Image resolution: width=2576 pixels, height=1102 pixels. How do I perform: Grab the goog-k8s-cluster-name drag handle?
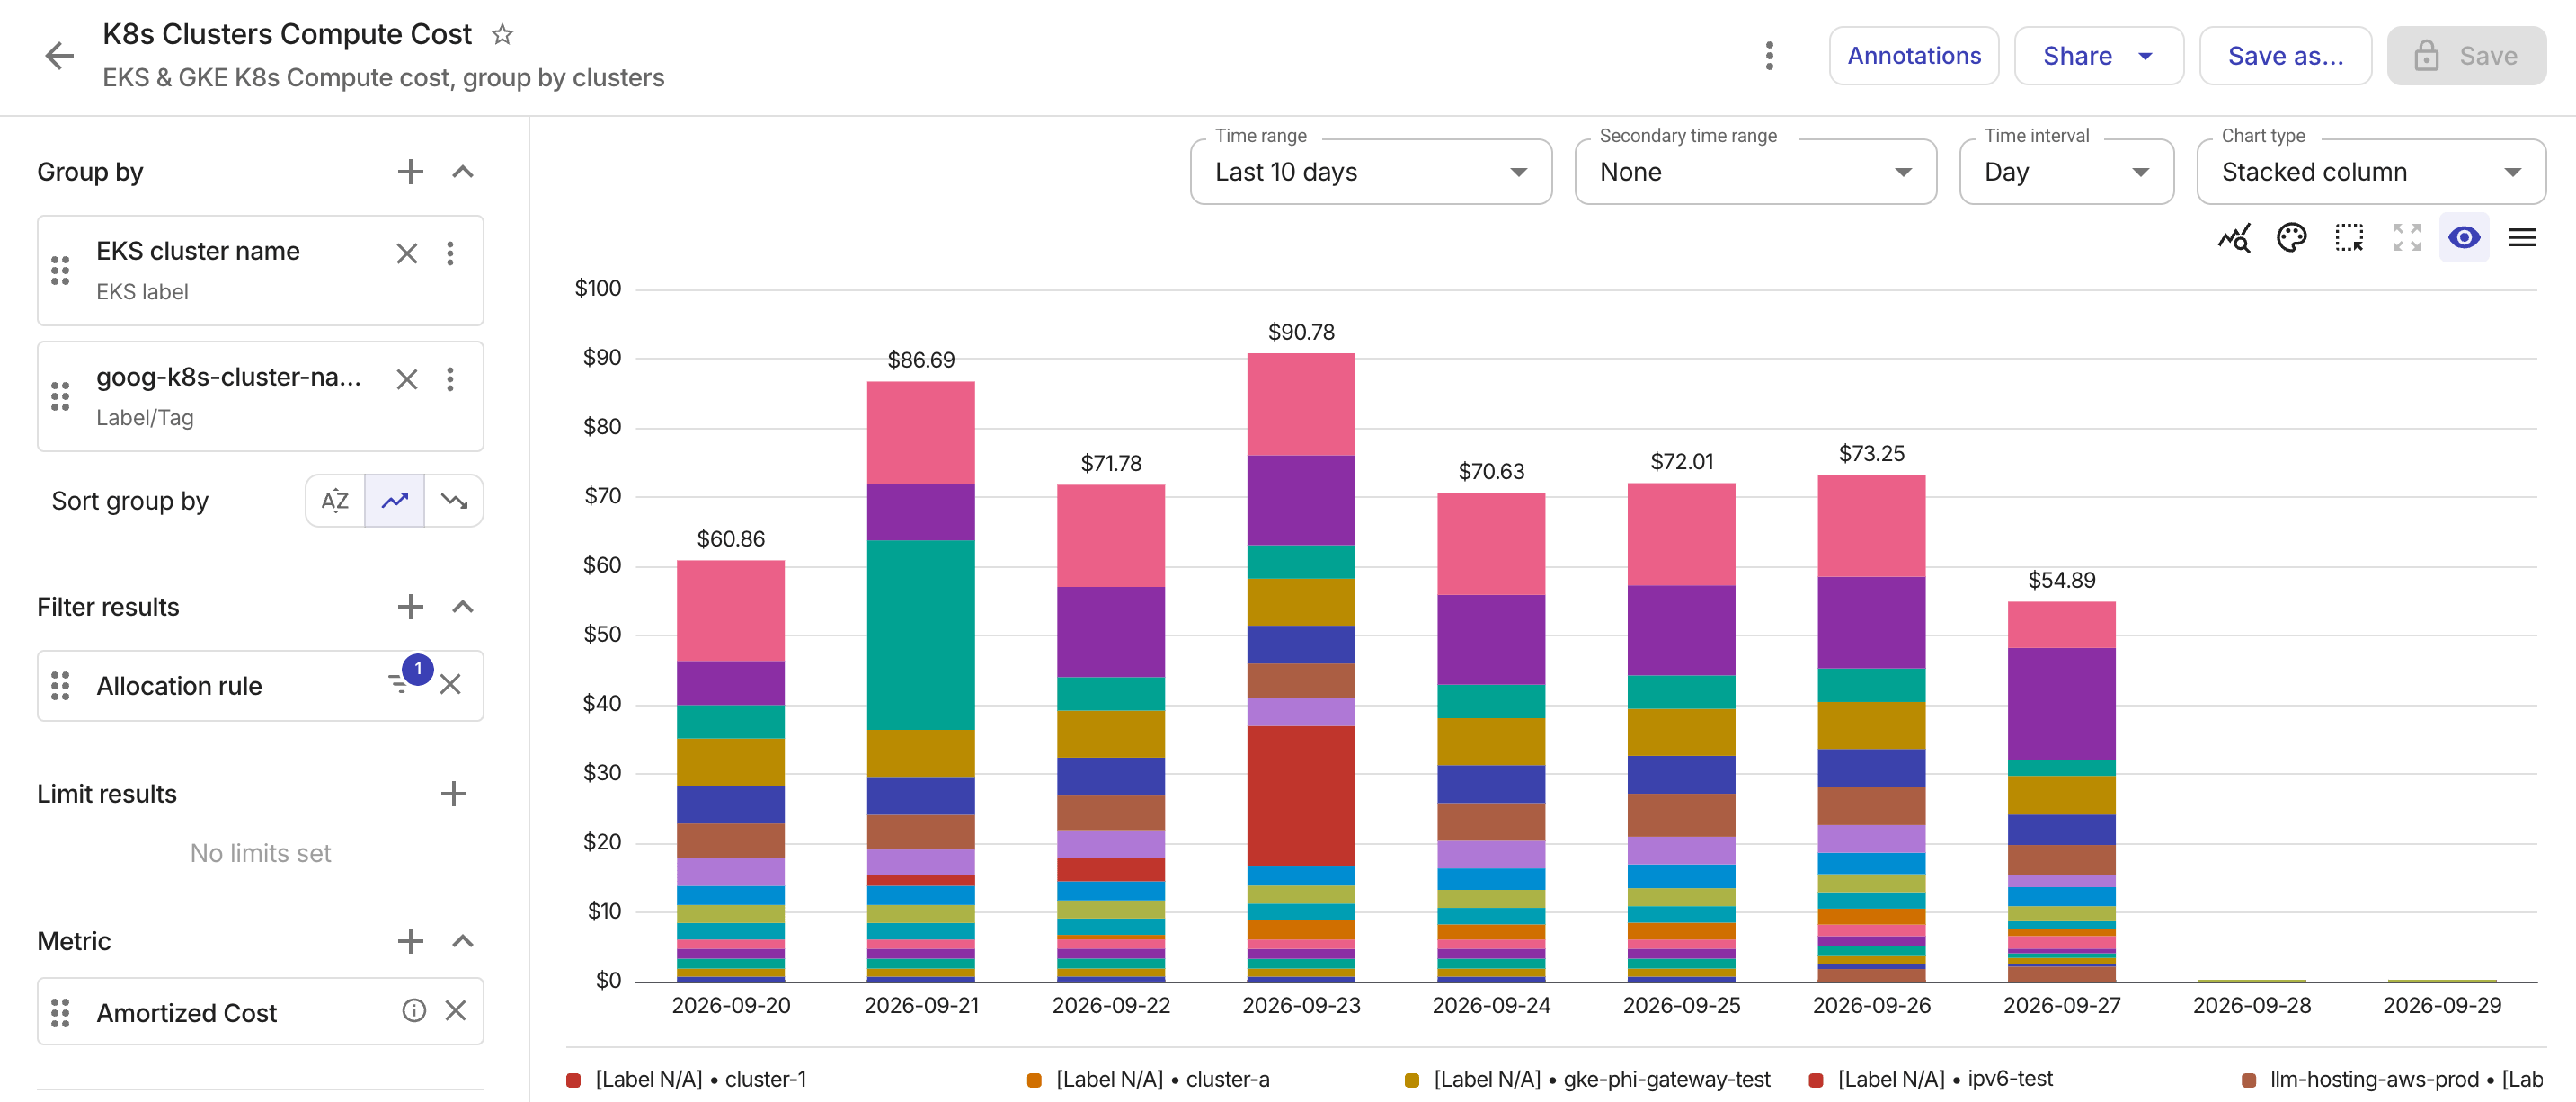[x=60, y=396]
